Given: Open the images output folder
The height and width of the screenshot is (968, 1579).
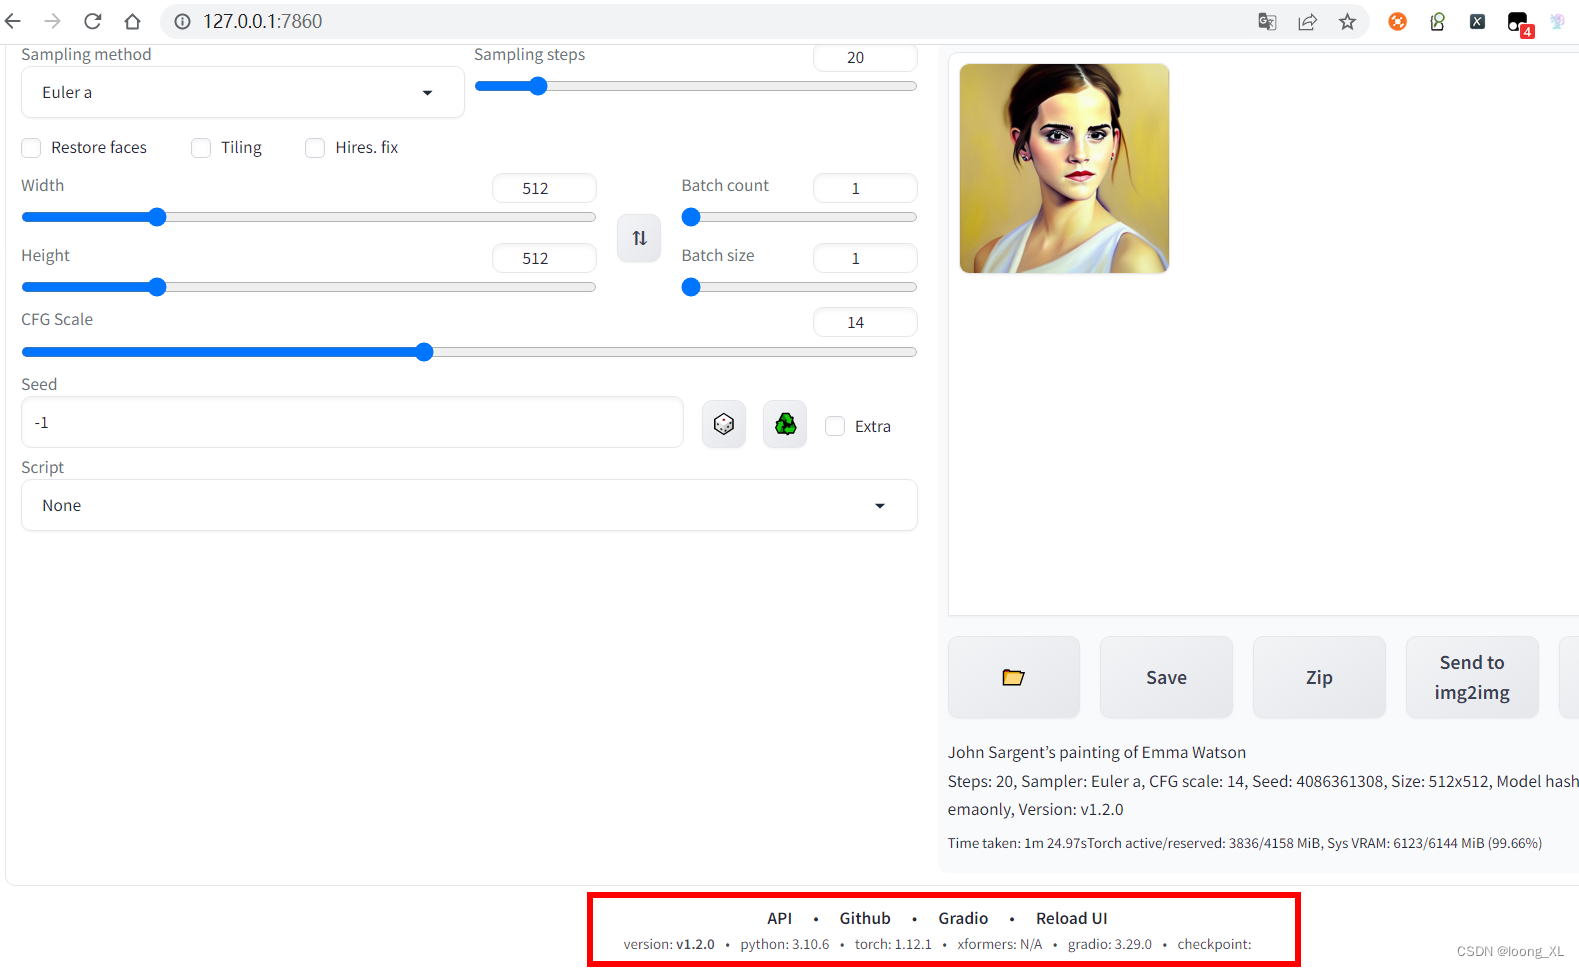Looking at the screenshot, I should [x=1014, y=677].
